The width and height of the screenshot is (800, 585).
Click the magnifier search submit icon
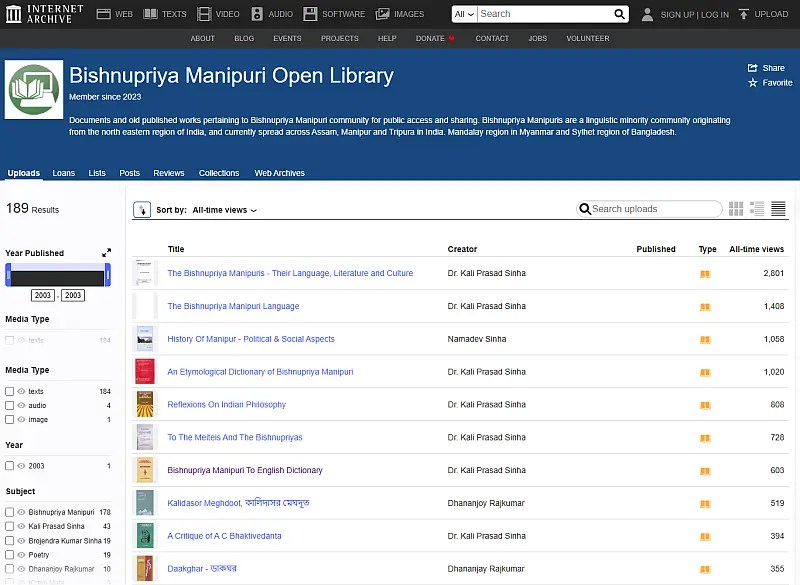pyautogui.click(x=619, y=14)
